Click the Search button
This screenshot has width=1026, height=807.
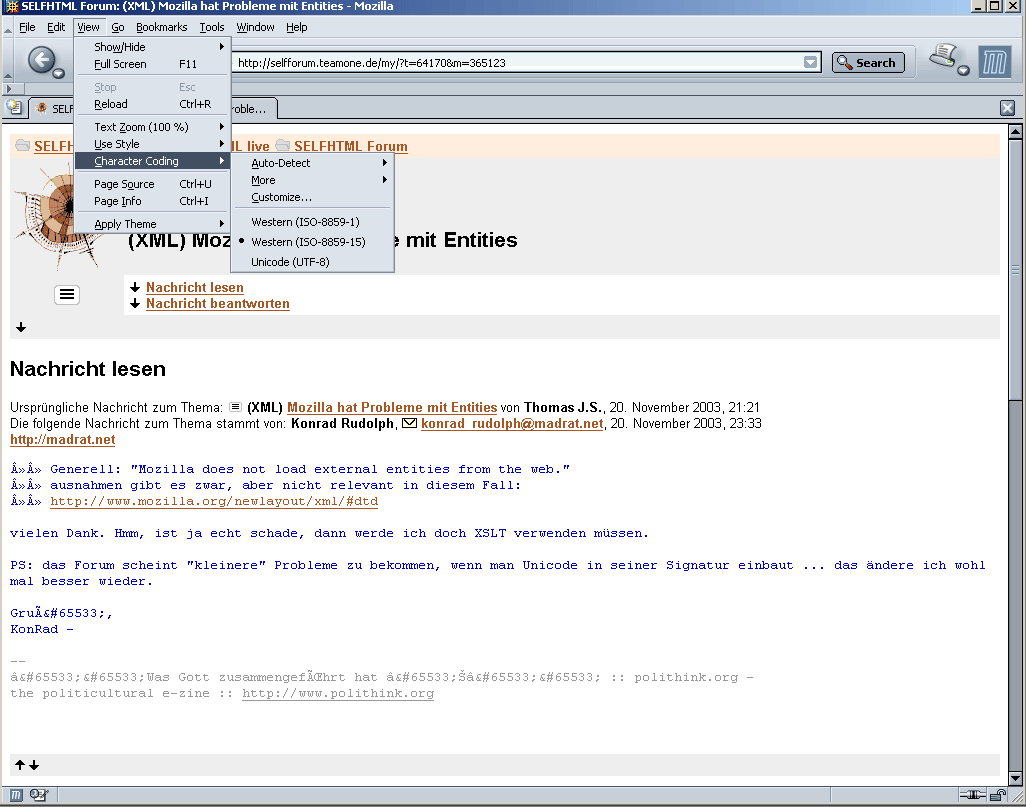pyautogui.click(x=868, y=63)
